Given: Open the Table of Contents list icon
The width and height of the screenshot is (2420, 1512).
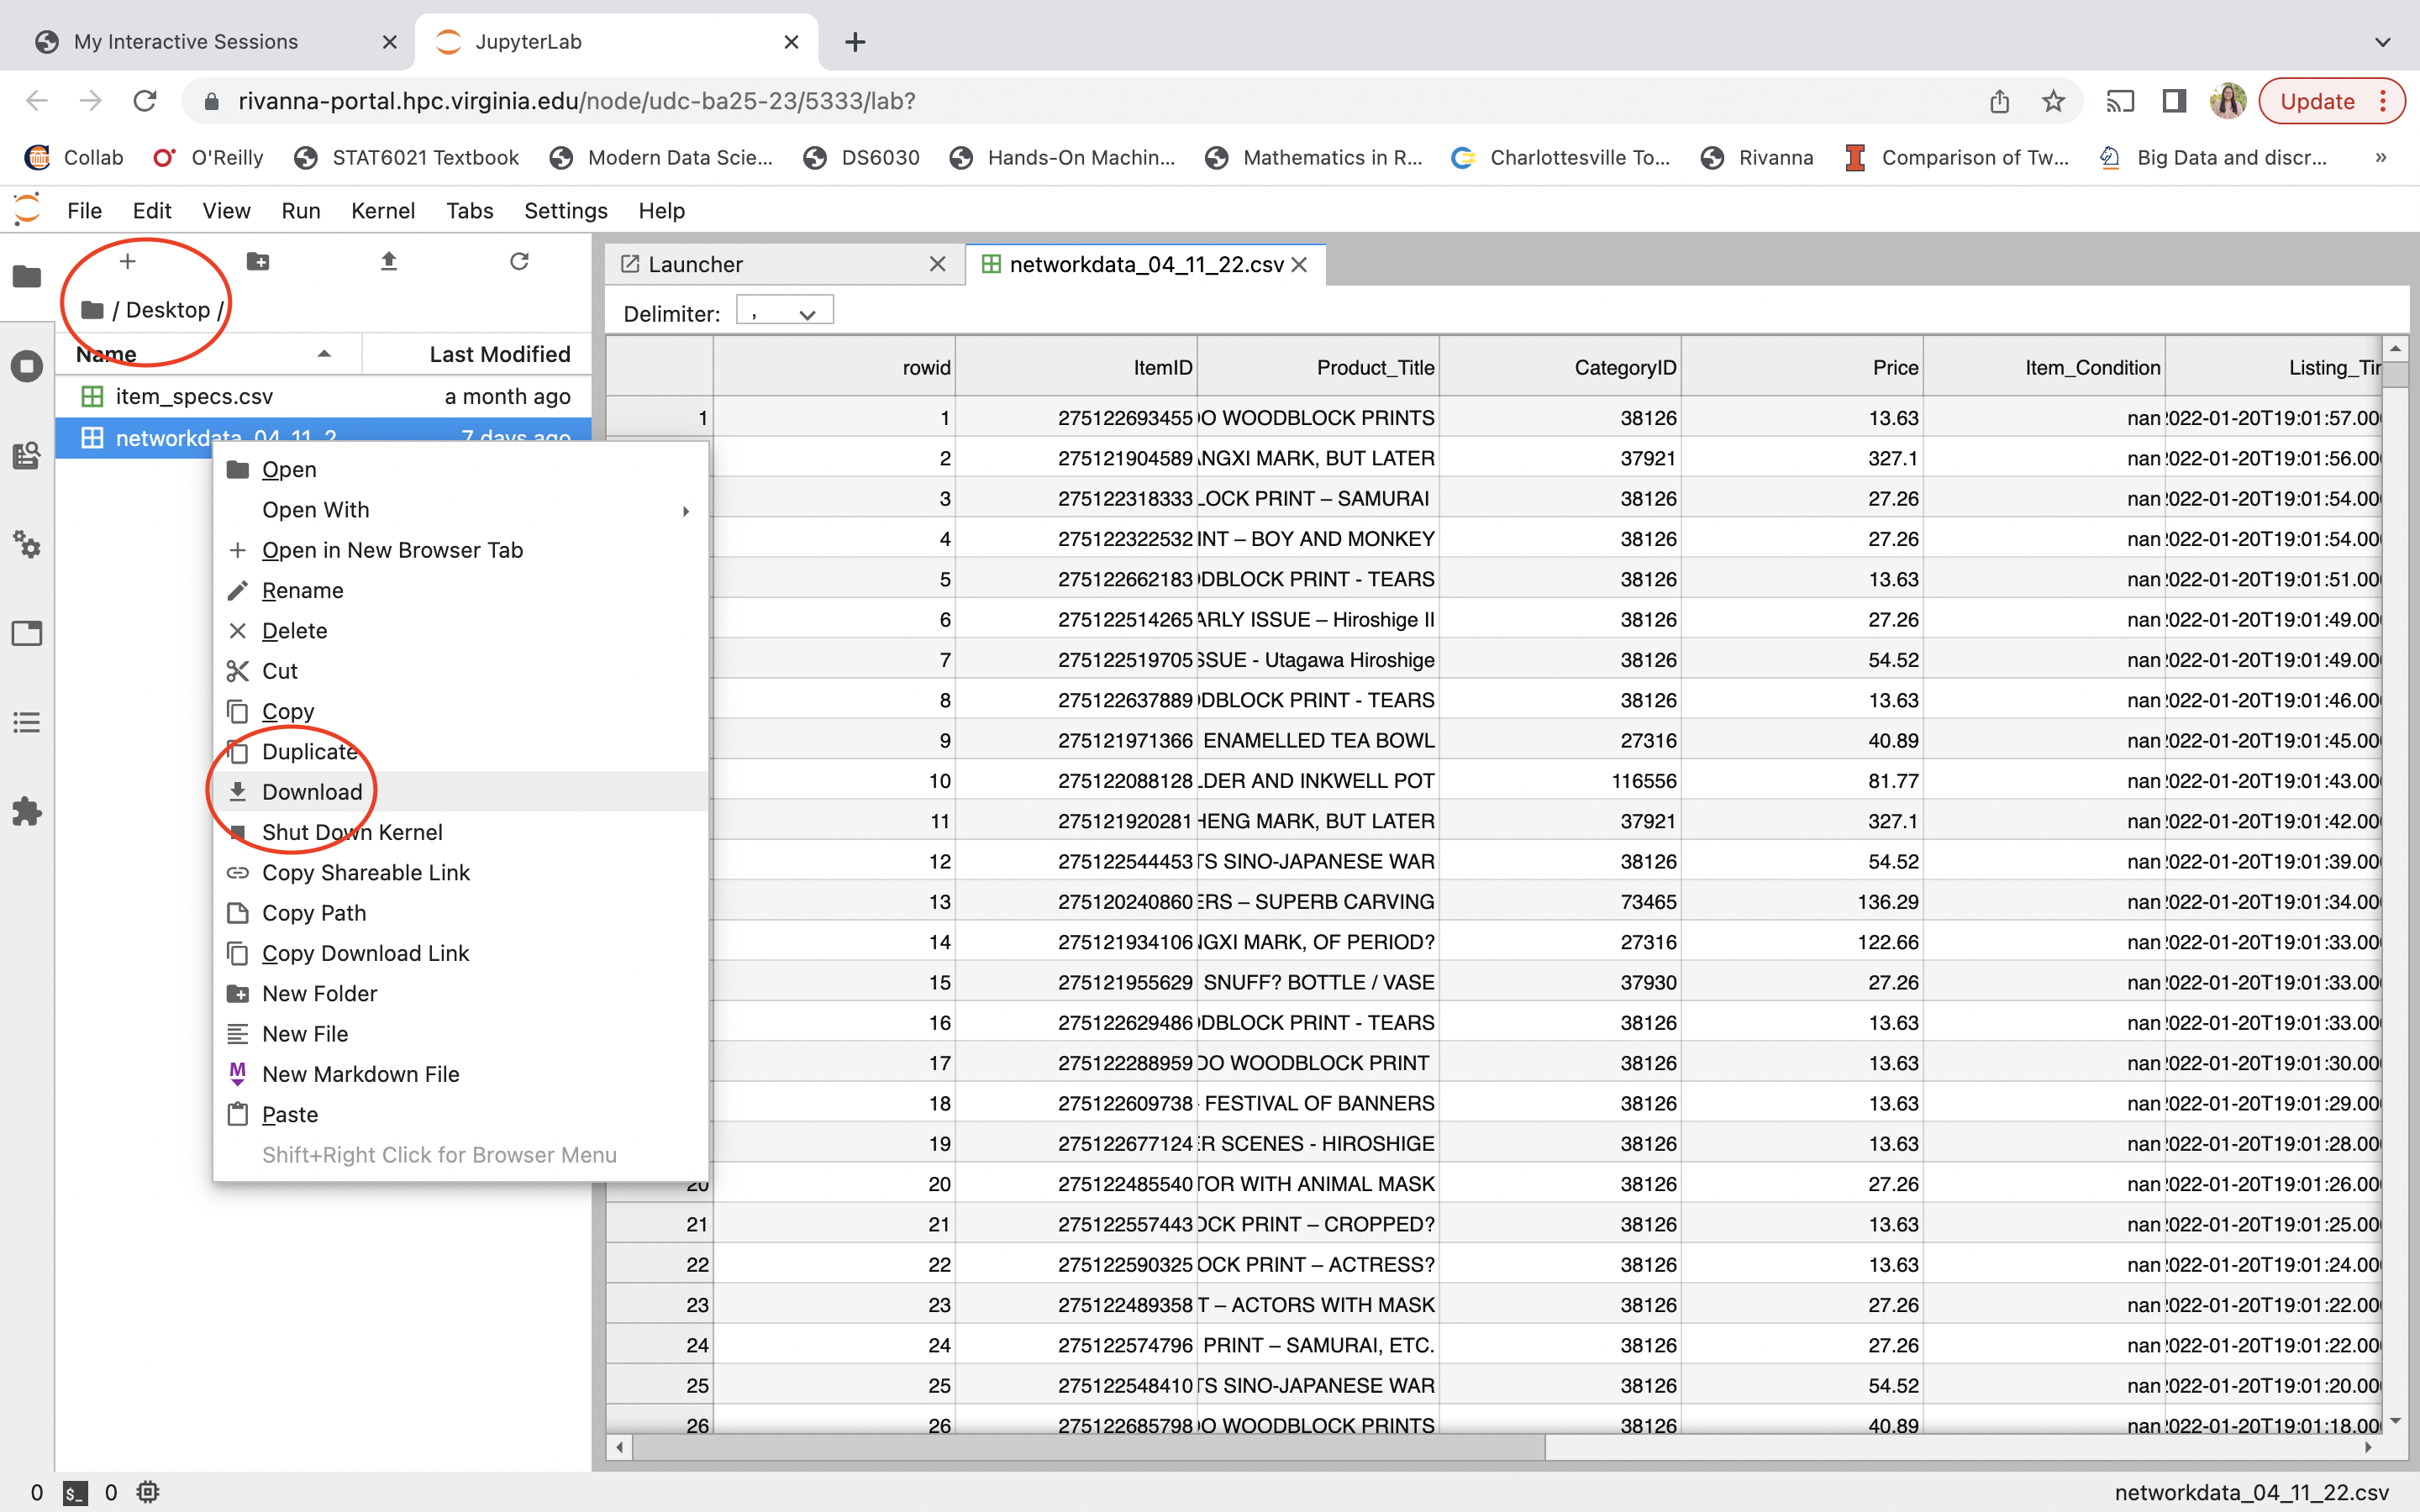Looking at the screenshot, I should pyautogui.click(x=27, y=722).
